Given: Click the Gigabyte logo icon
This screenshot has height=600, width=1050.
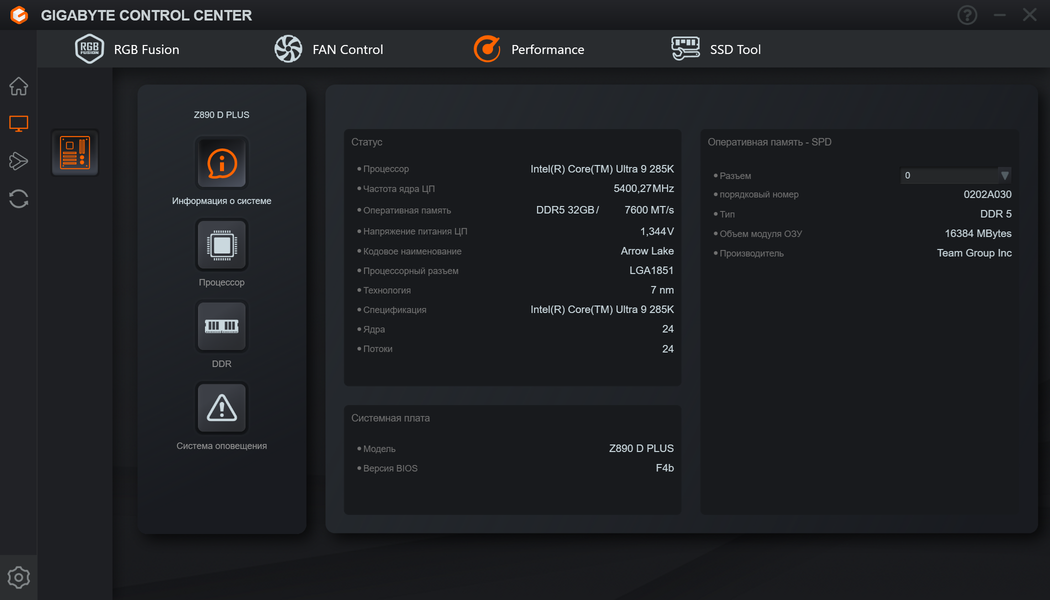Looking at the screenshot, I should tap(19, 15).
